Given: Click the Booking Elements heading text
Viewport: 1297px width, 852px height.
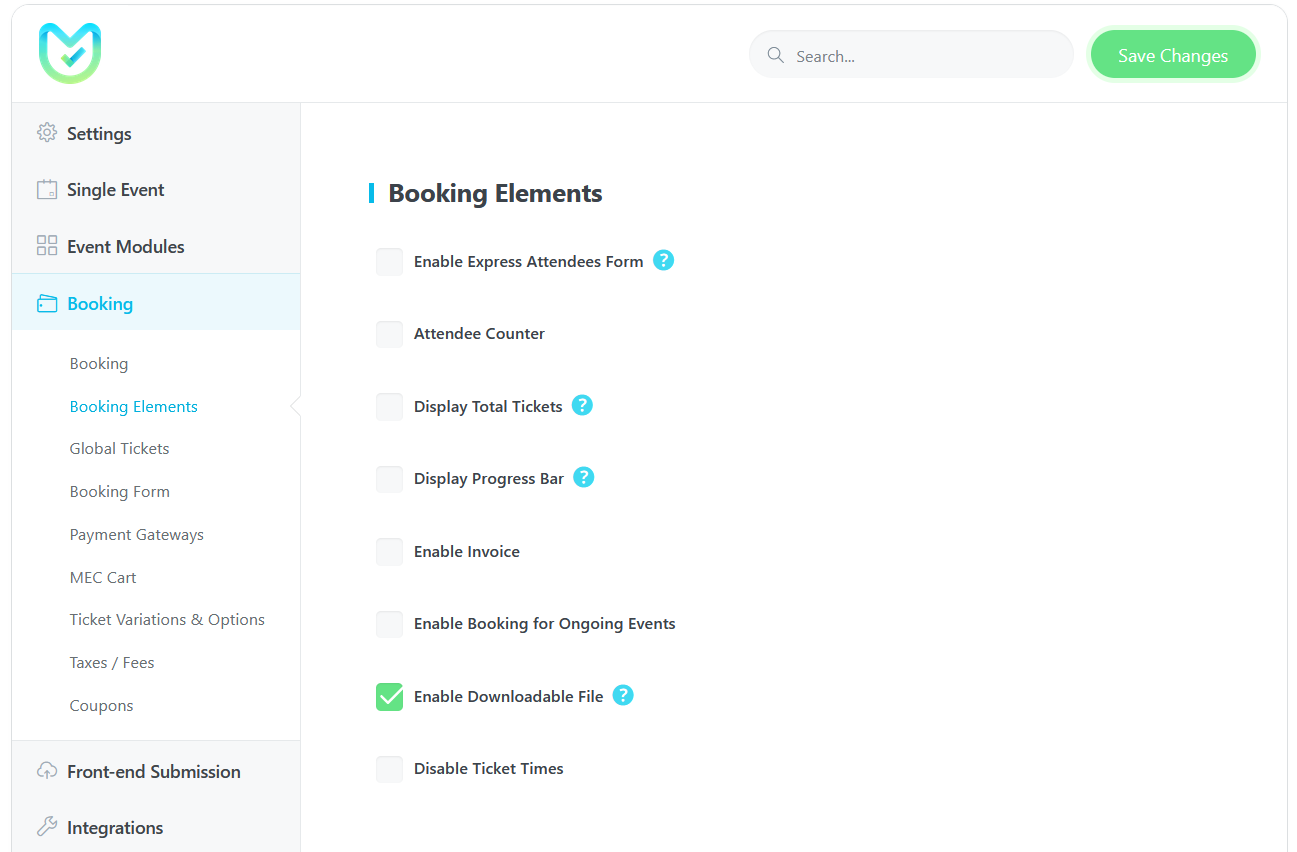Looking at the screenshot, I should [x=495, y=193].
